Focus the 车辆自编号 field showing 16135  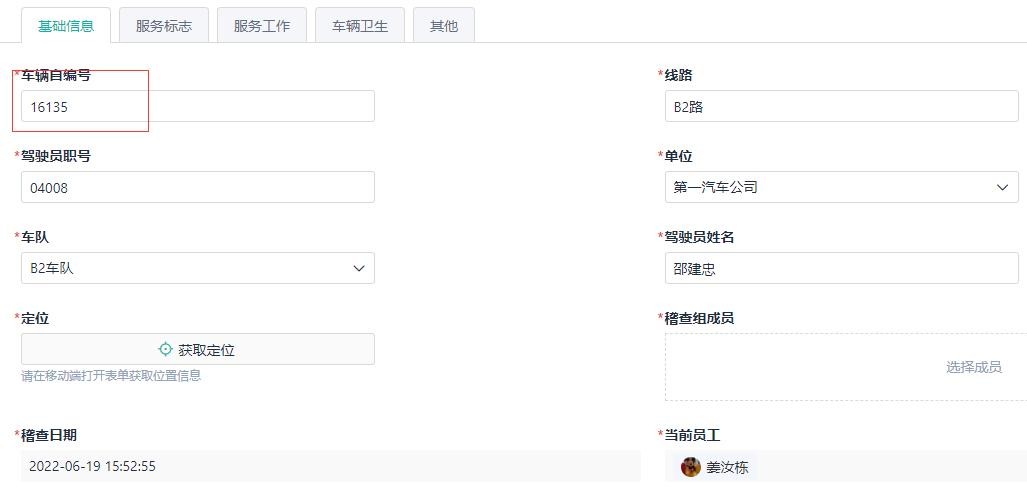click(x=197, y=107)
